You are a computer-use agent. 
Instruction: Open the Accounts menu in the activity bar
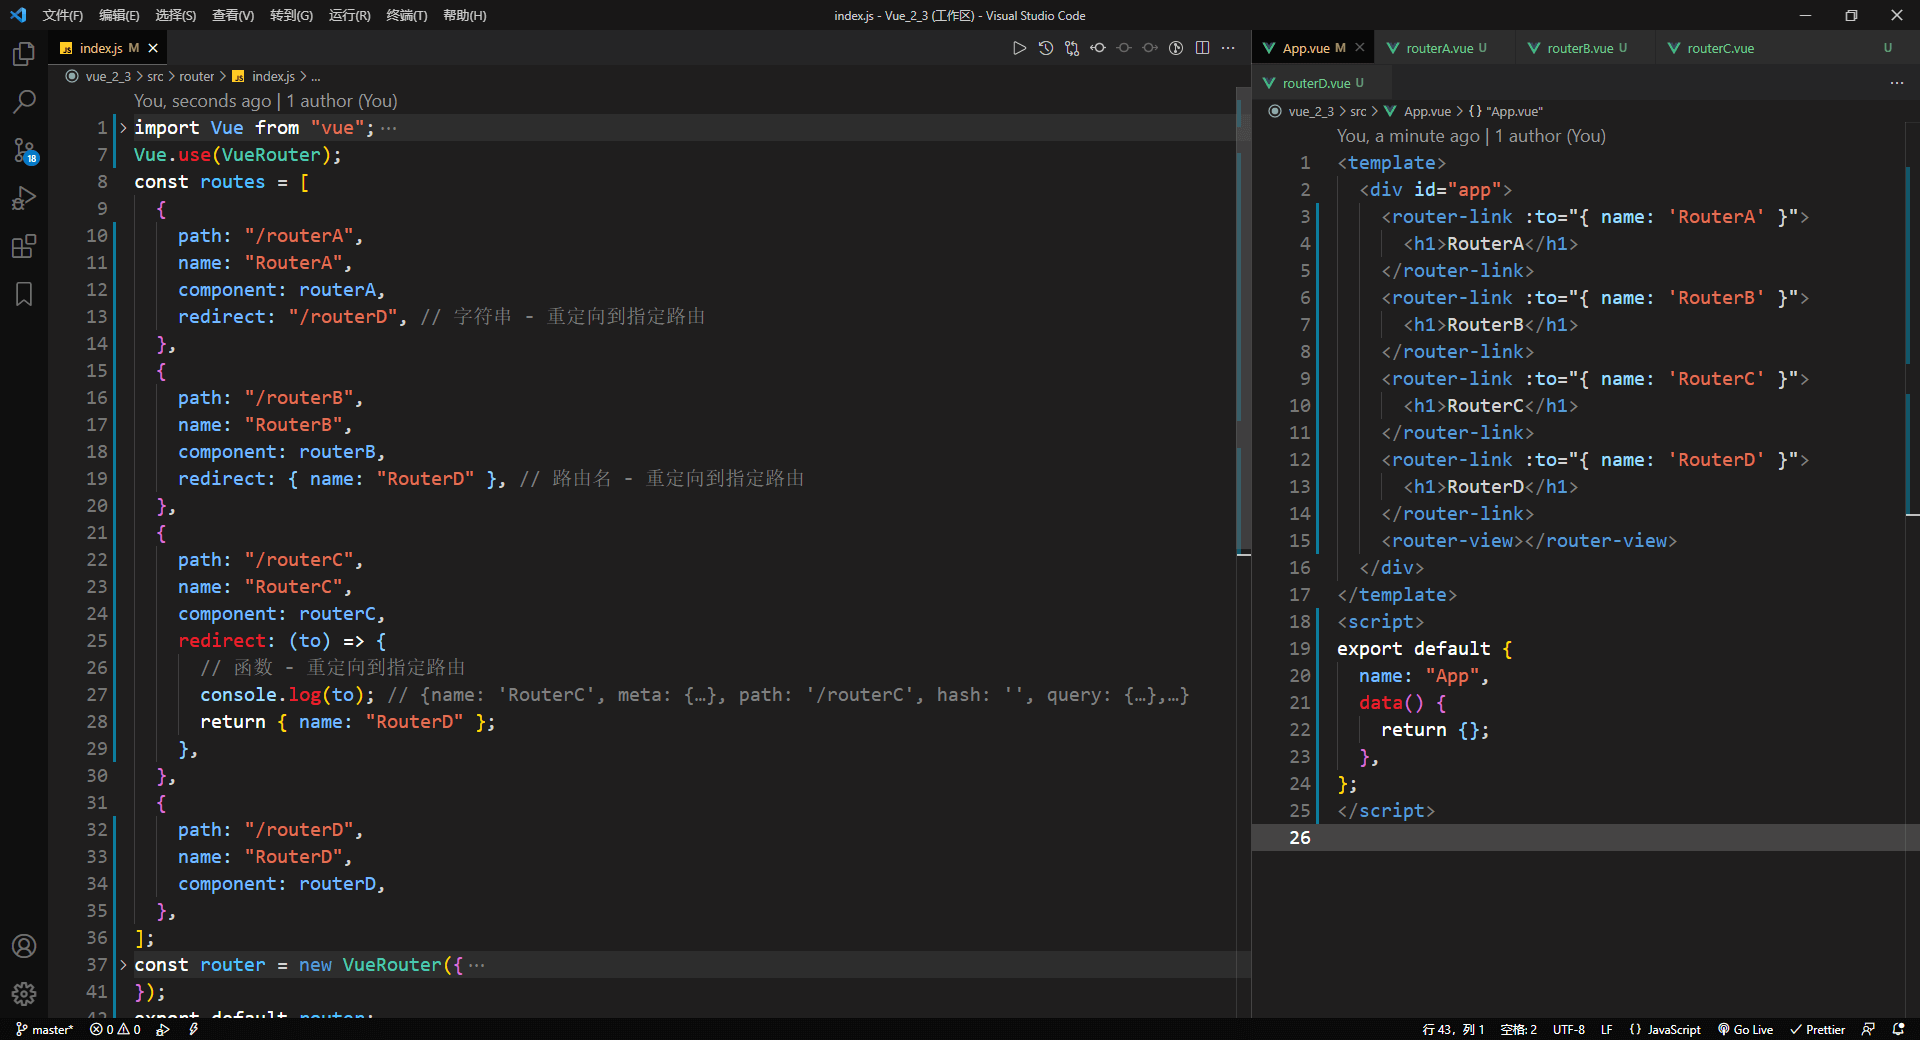point(24,946)
